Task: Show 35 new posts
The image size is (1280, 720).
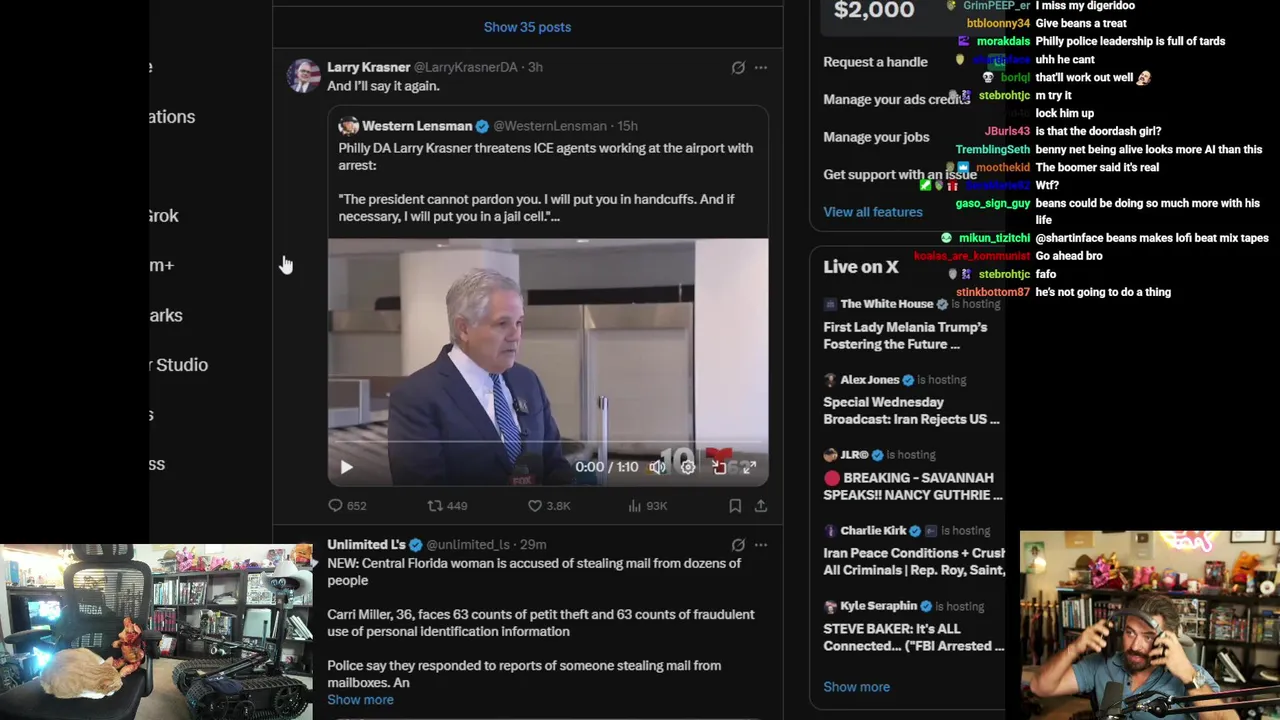Action: [x=527, y=27]
